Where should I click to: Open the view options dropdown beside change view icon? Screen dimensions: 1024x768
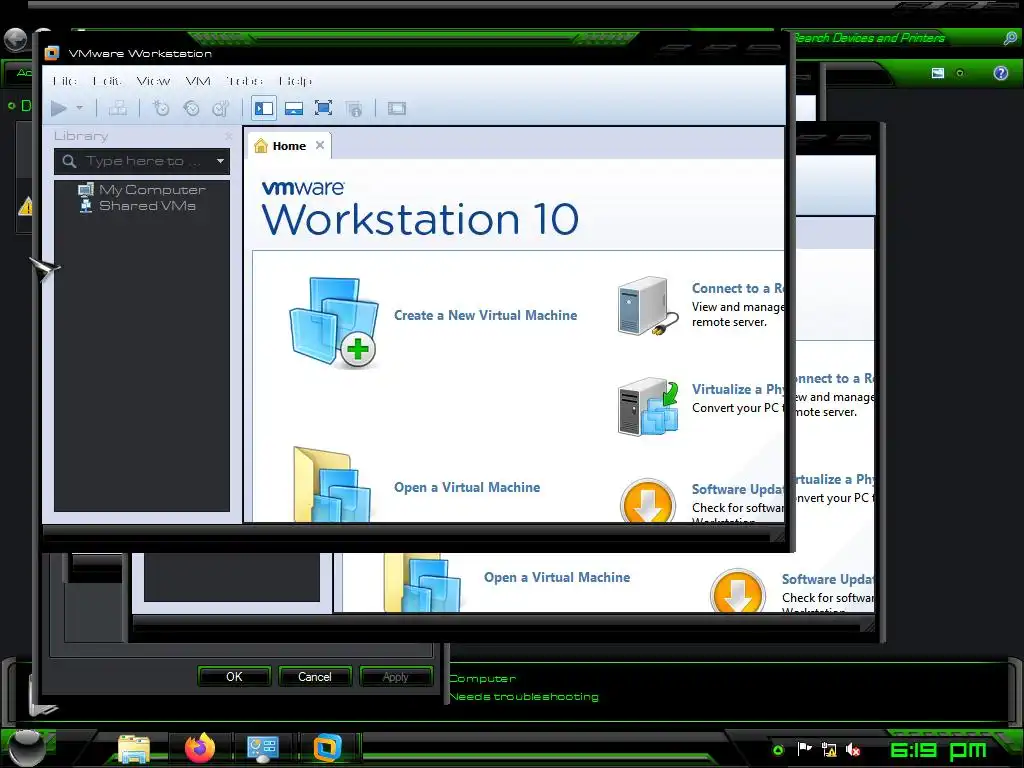coord(960,73)
